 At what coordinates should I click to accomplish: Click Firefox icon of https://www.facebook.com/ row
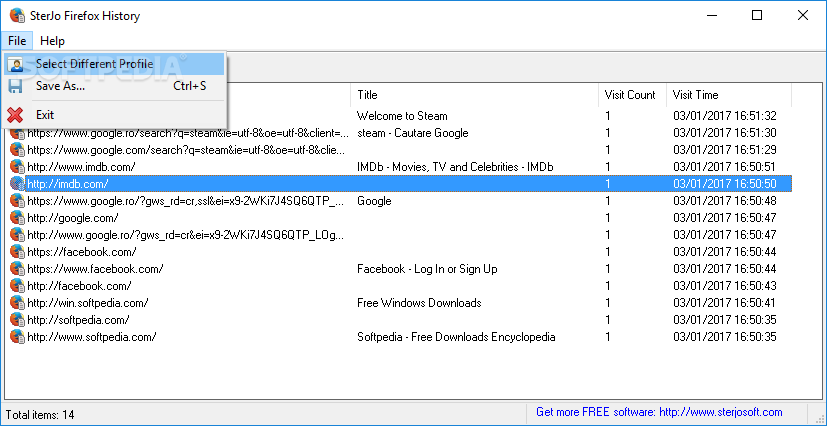[x=17, y=268]
